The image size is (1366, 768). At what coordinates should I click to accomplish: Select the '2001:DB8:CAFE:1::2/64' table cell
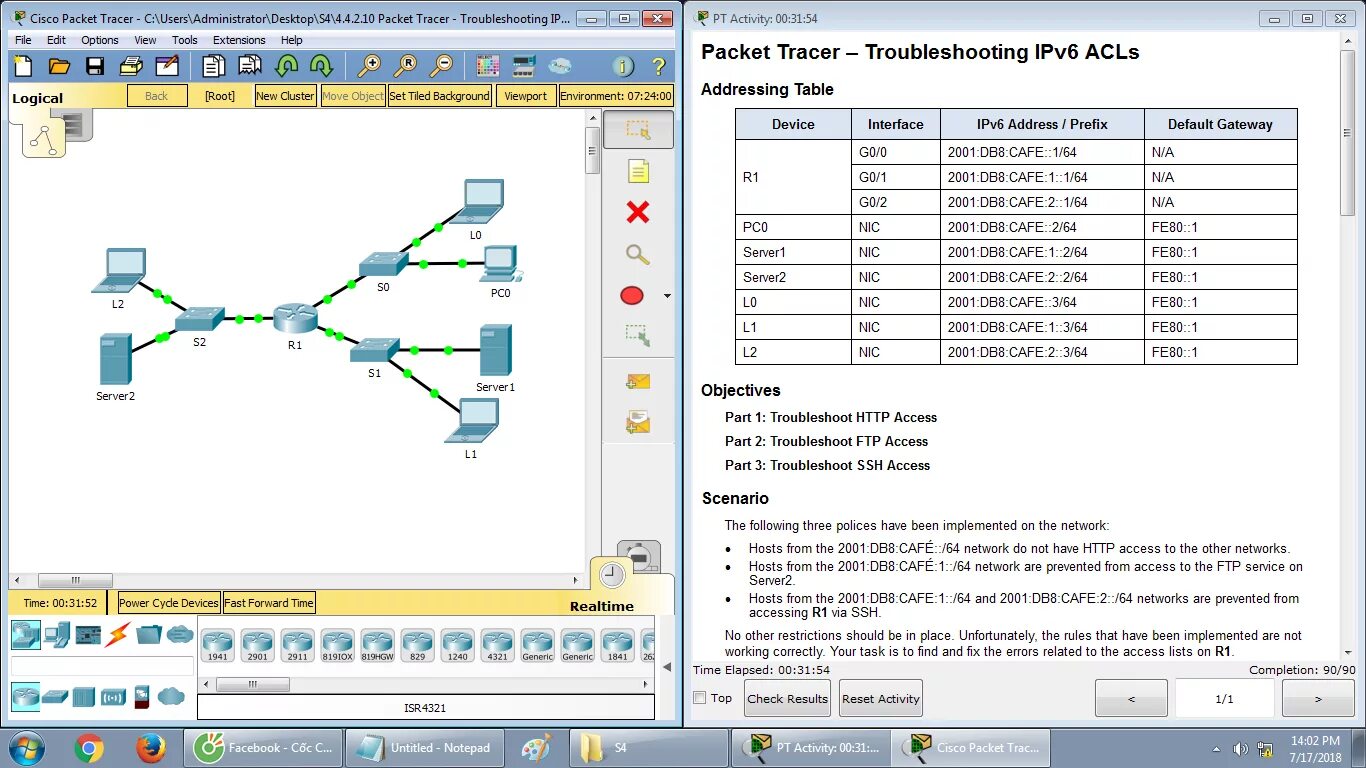coord(1042,252)
